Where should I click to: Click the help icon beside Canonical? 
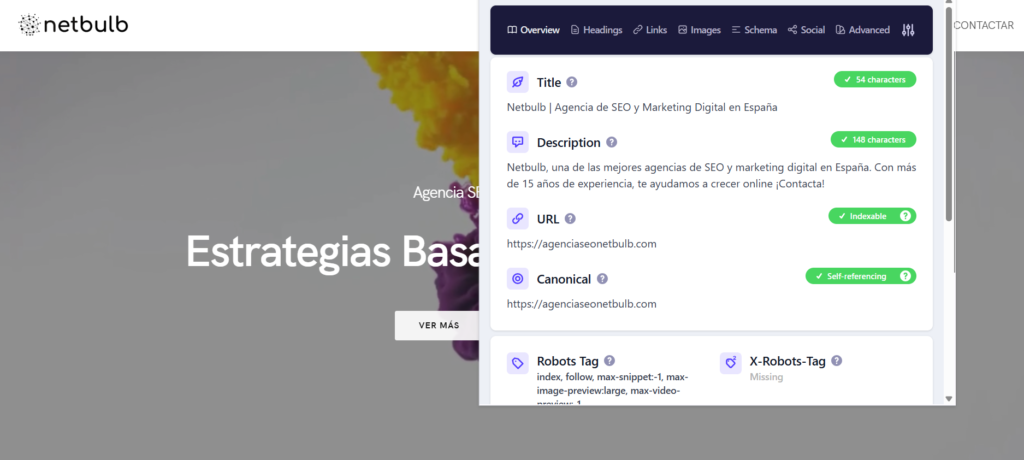click(x=602, y=279)
